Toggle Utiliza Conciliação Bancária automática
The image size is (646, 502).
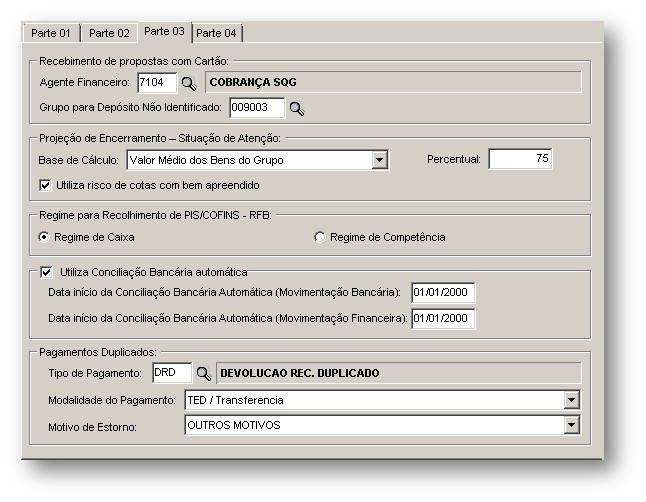click(46, 272)
